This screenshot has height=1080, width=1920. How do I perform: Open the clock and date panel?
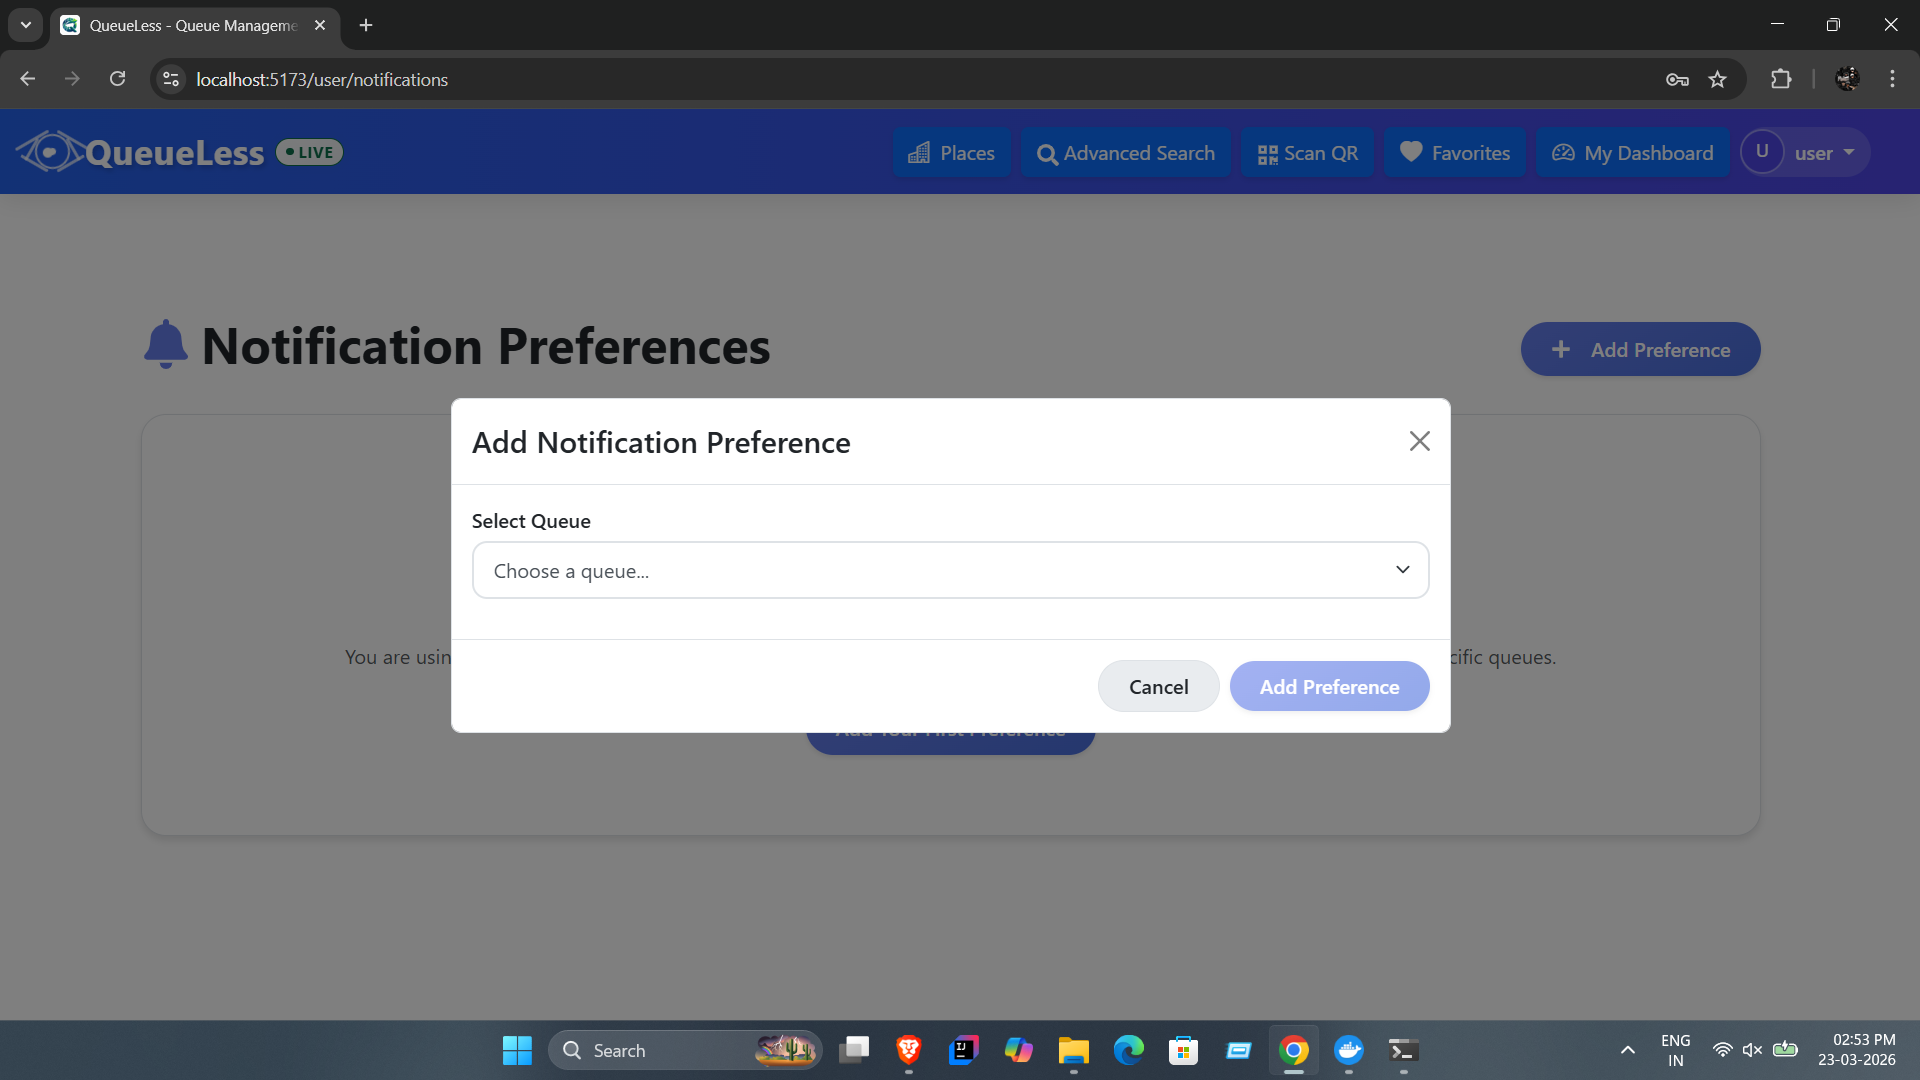[1857, 1050]
